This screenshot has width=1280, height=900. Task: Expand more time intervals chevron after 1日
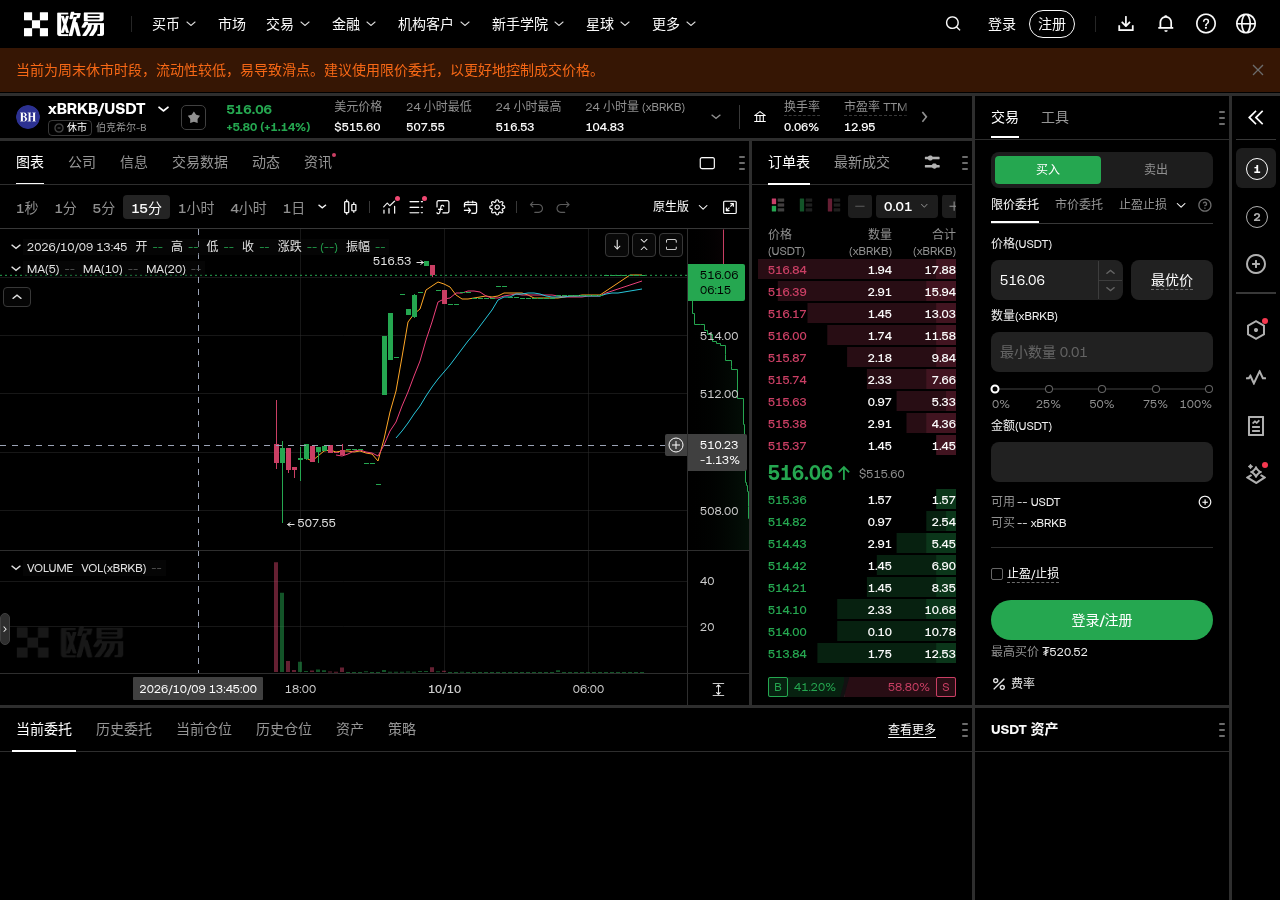coord(322,207)
